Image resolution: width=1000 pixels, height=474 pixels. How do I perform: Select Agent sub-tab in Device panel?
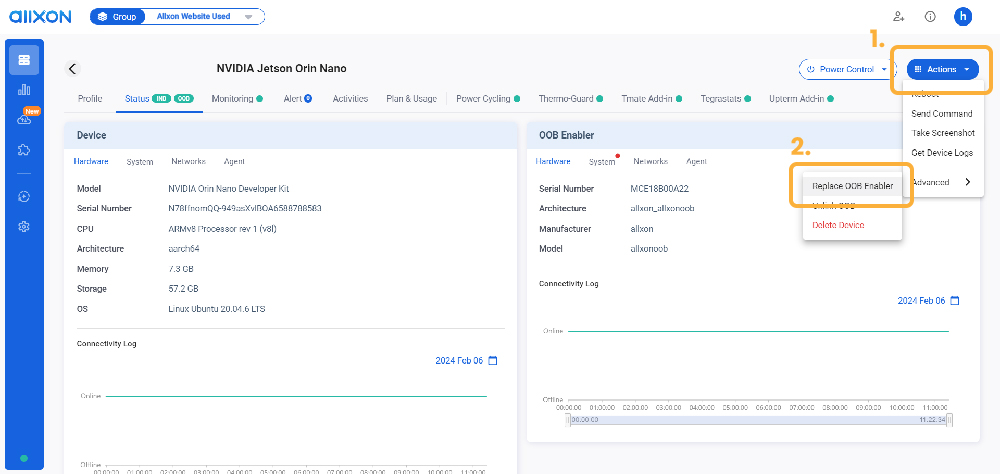pyautogui.click(x=234, y=161)
